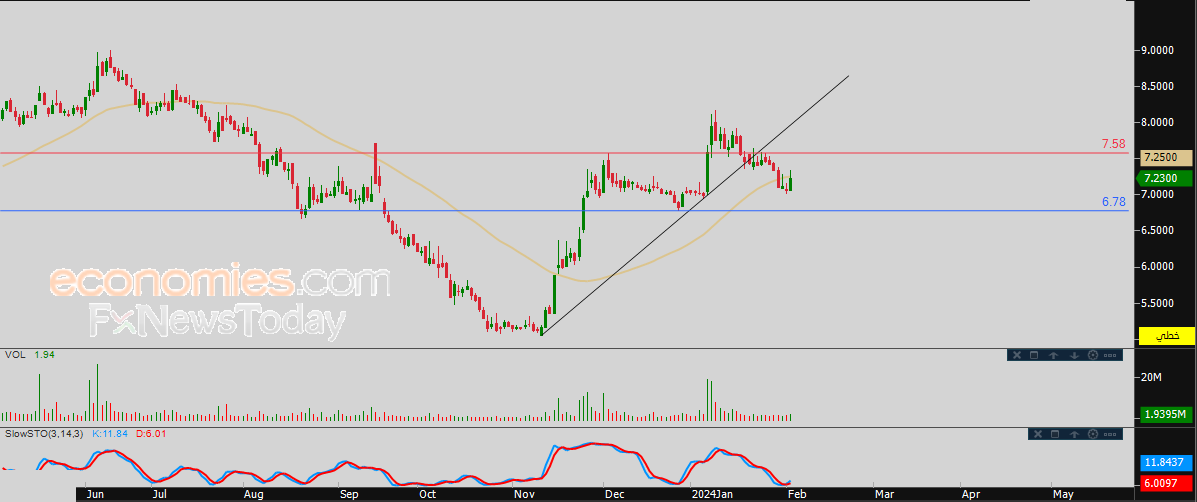
Task: Click the green 7.2300 current price tag
Action: 1166,179
